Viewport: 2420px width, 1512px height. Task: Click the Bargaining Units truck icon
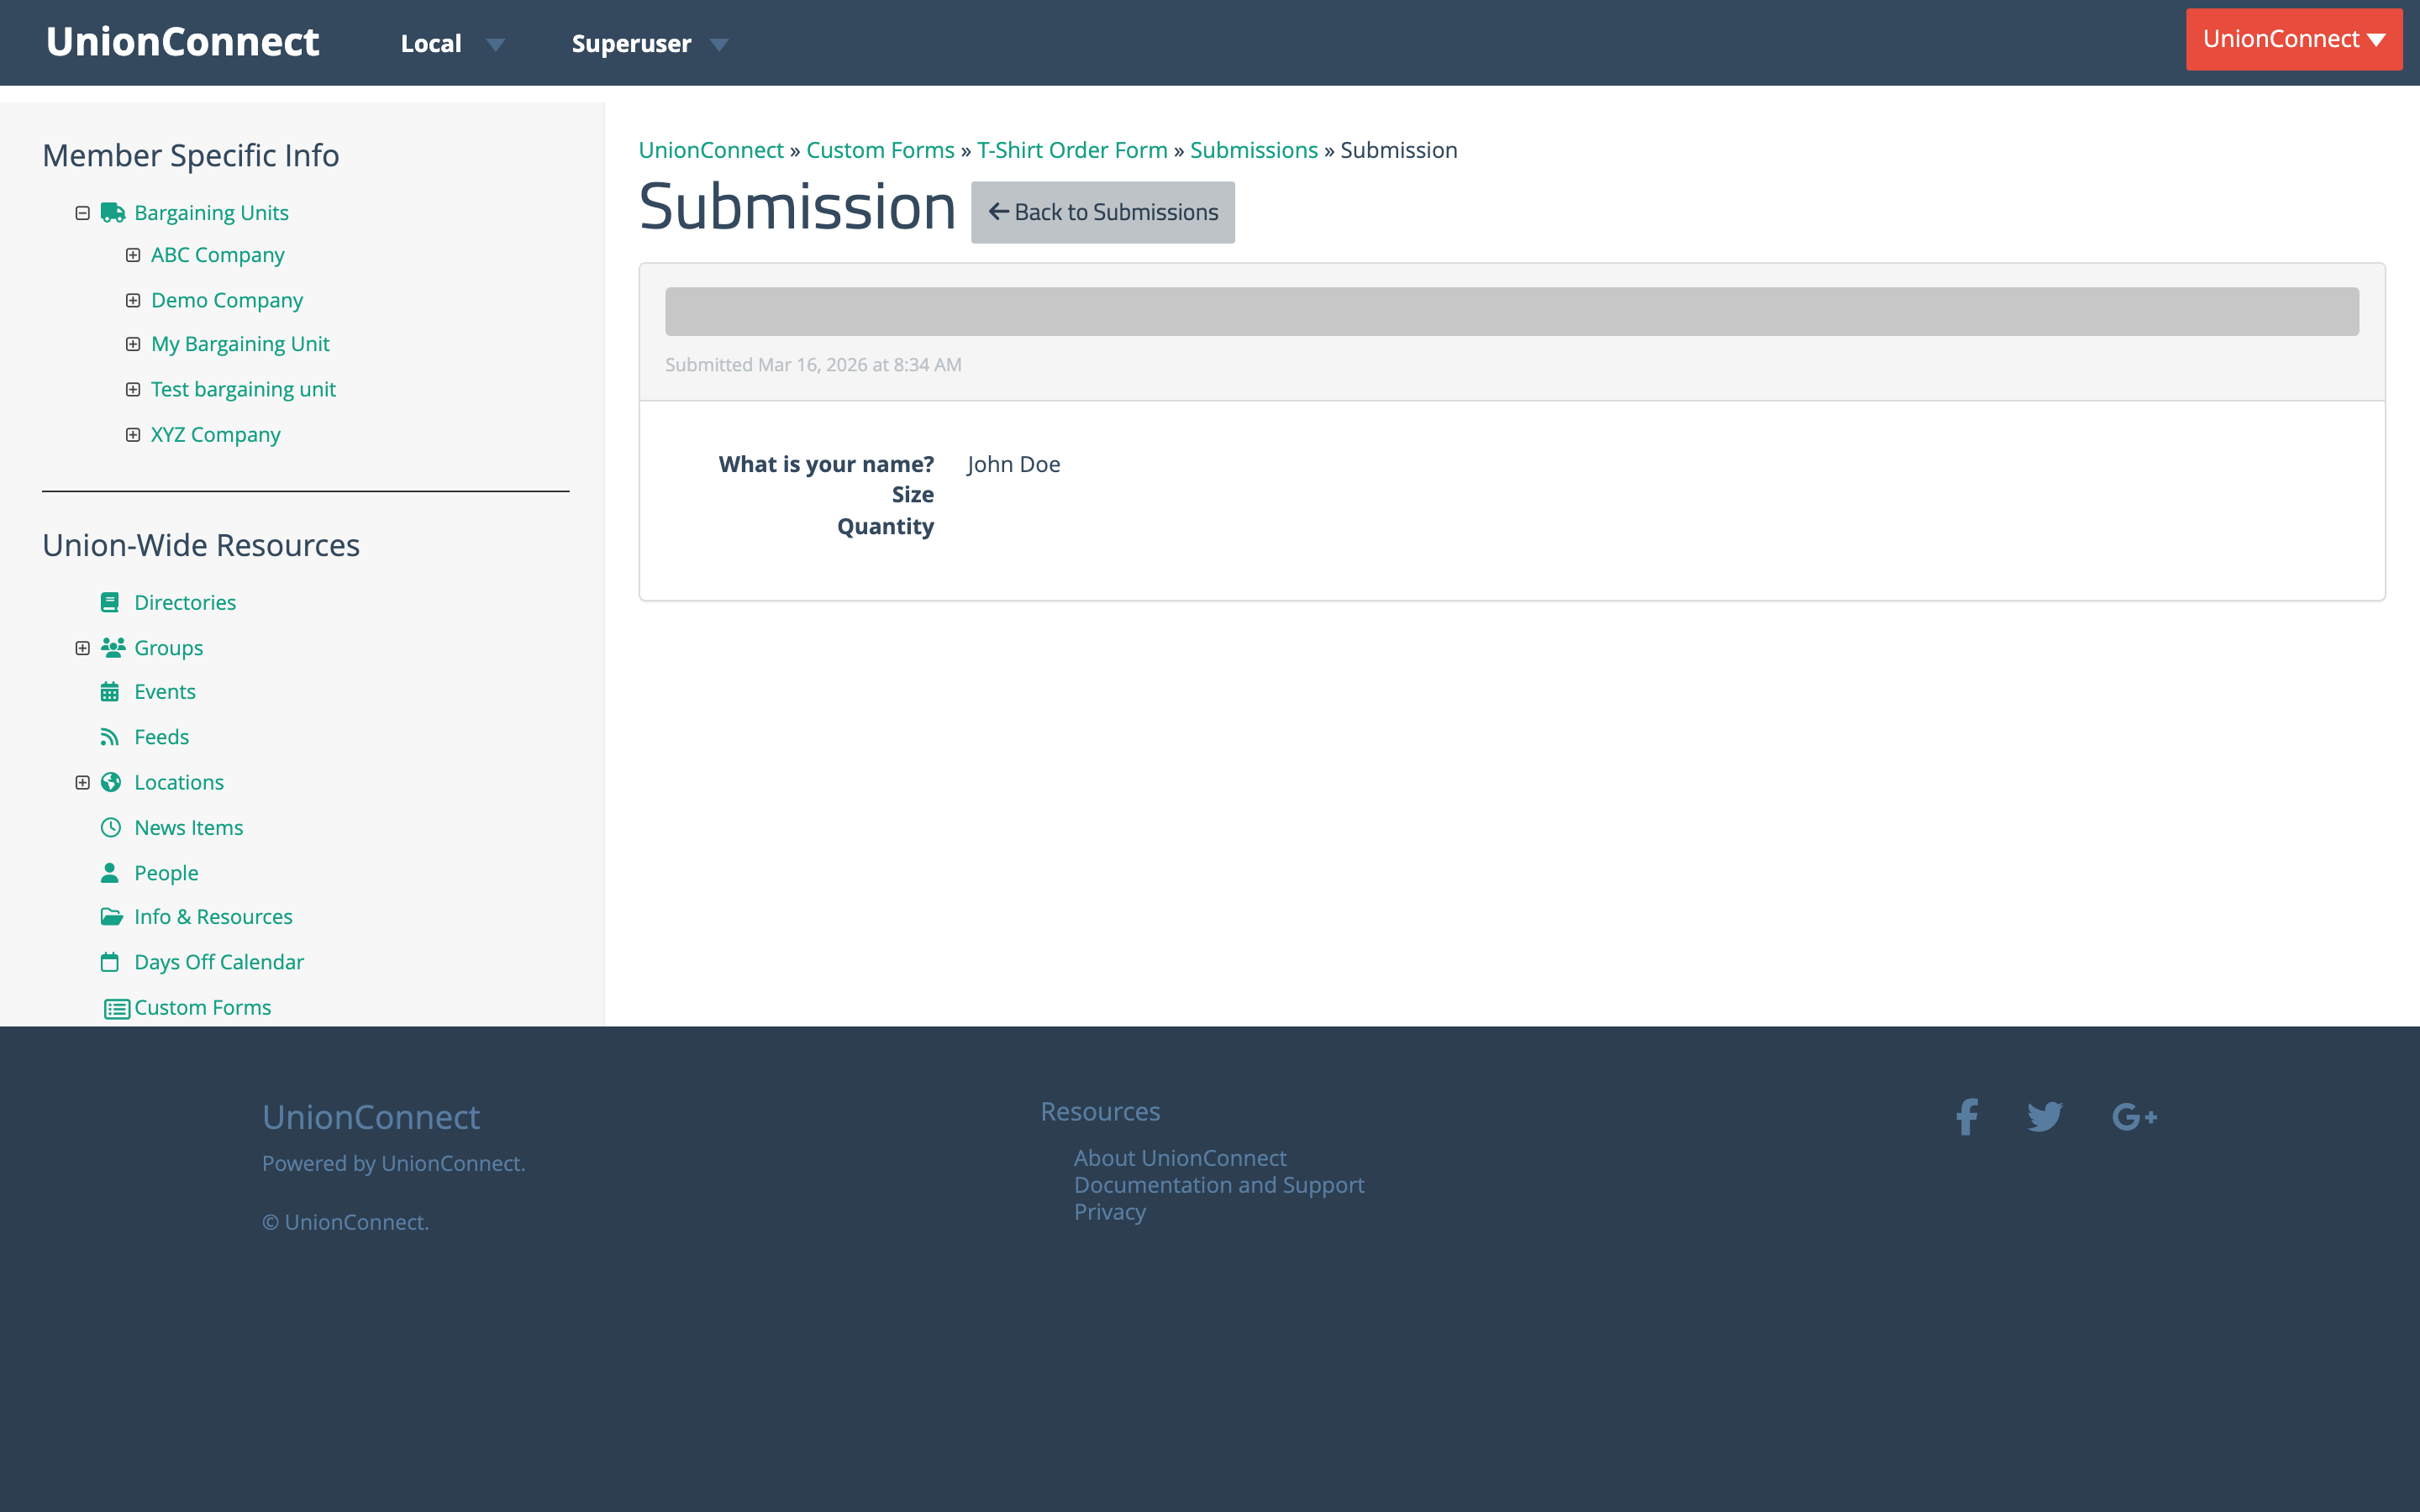click(x=113, y=213)
